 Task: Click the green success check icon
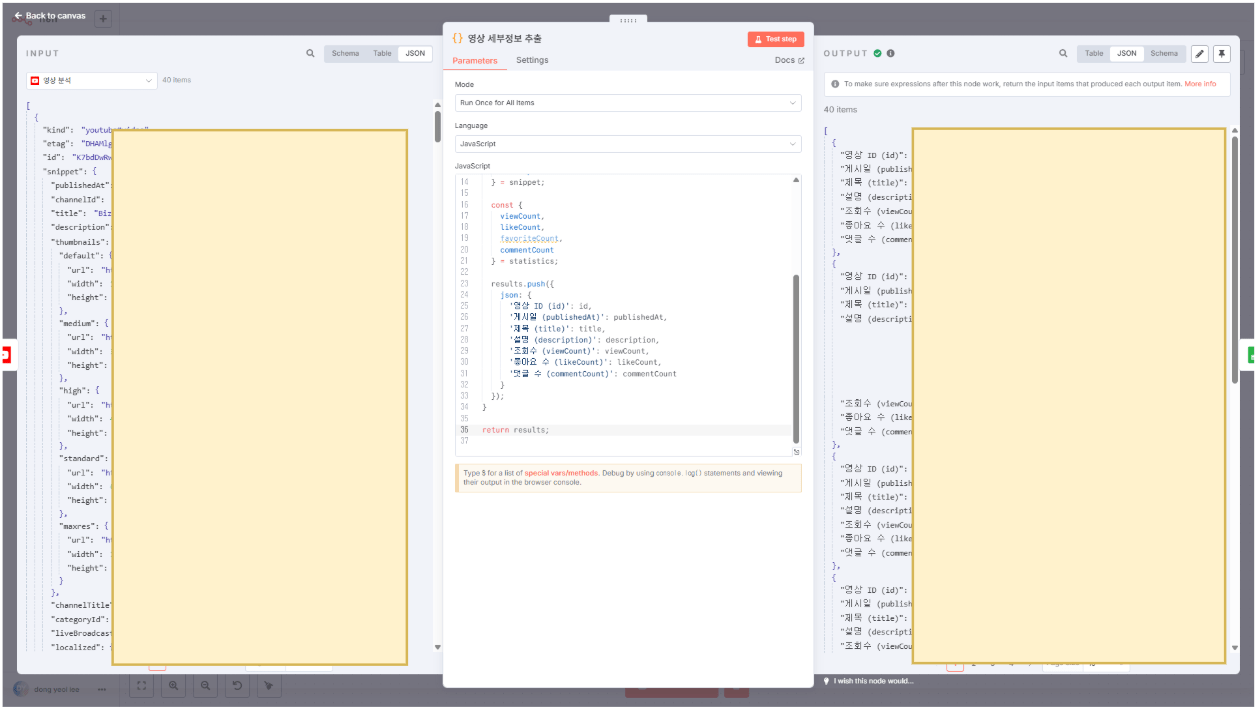point(877,54)
